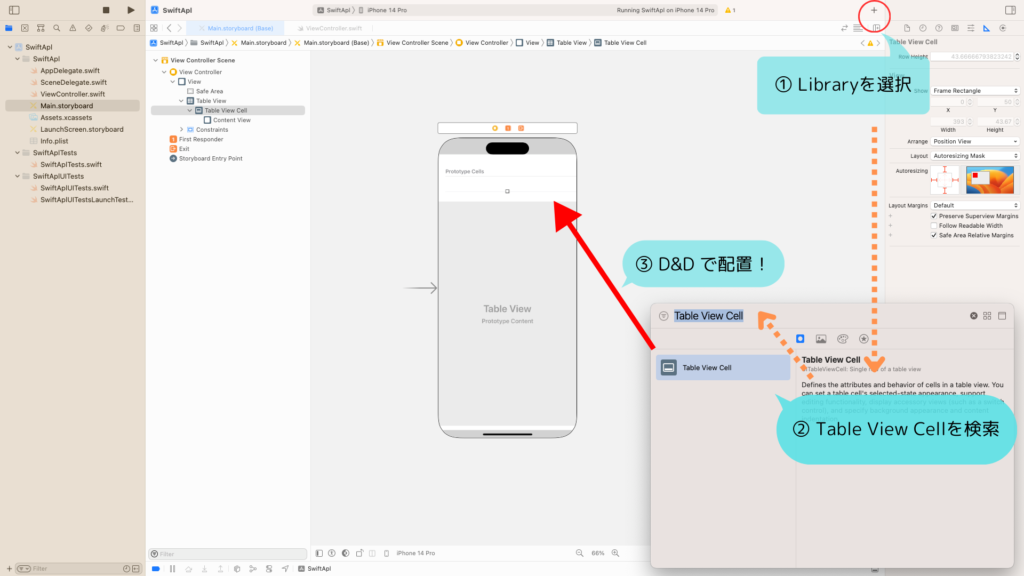Open the Library with the plus button
The width and height of the screenshot is (1024, 576).
pyautogui.click(x=874, y=10)
